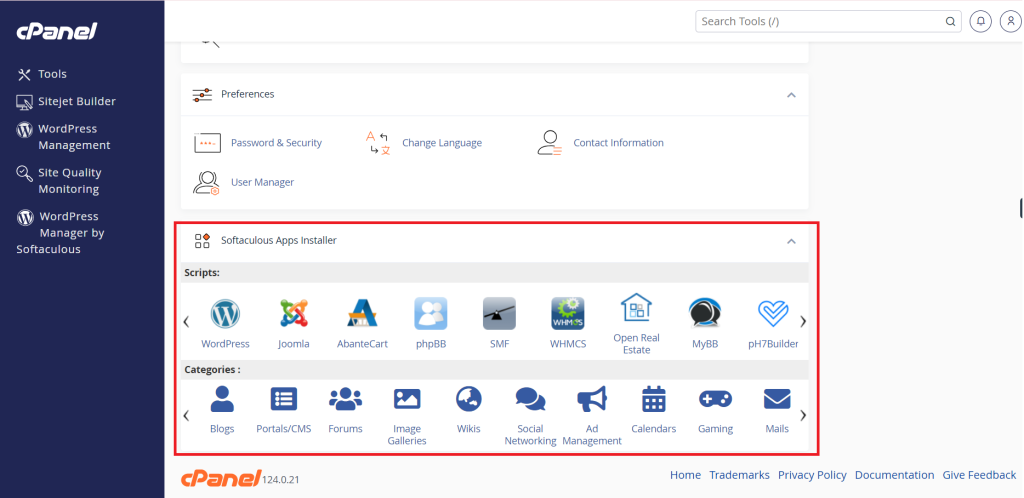Open the WHMCS script icon

[568, 314]
